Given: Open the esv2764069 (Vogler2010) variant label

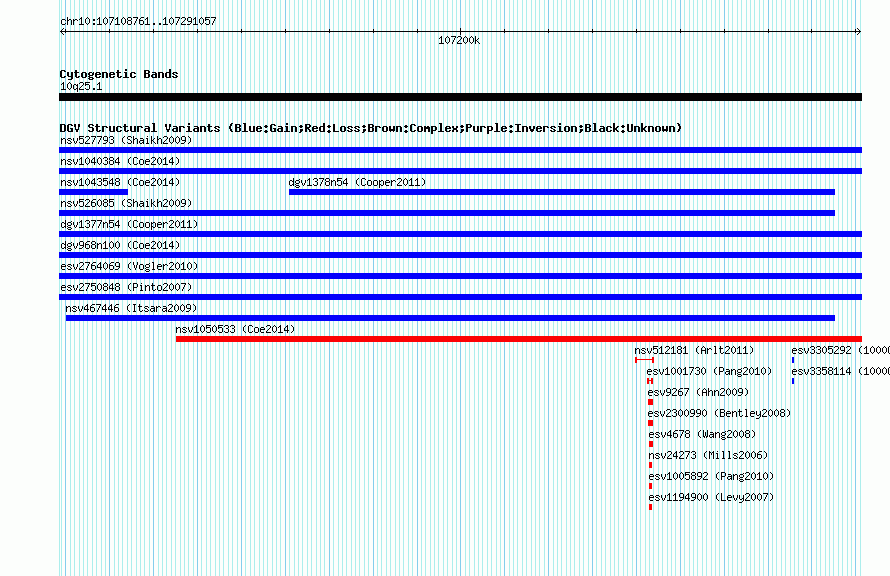Looking at the screenshot, I should (129, 266).
